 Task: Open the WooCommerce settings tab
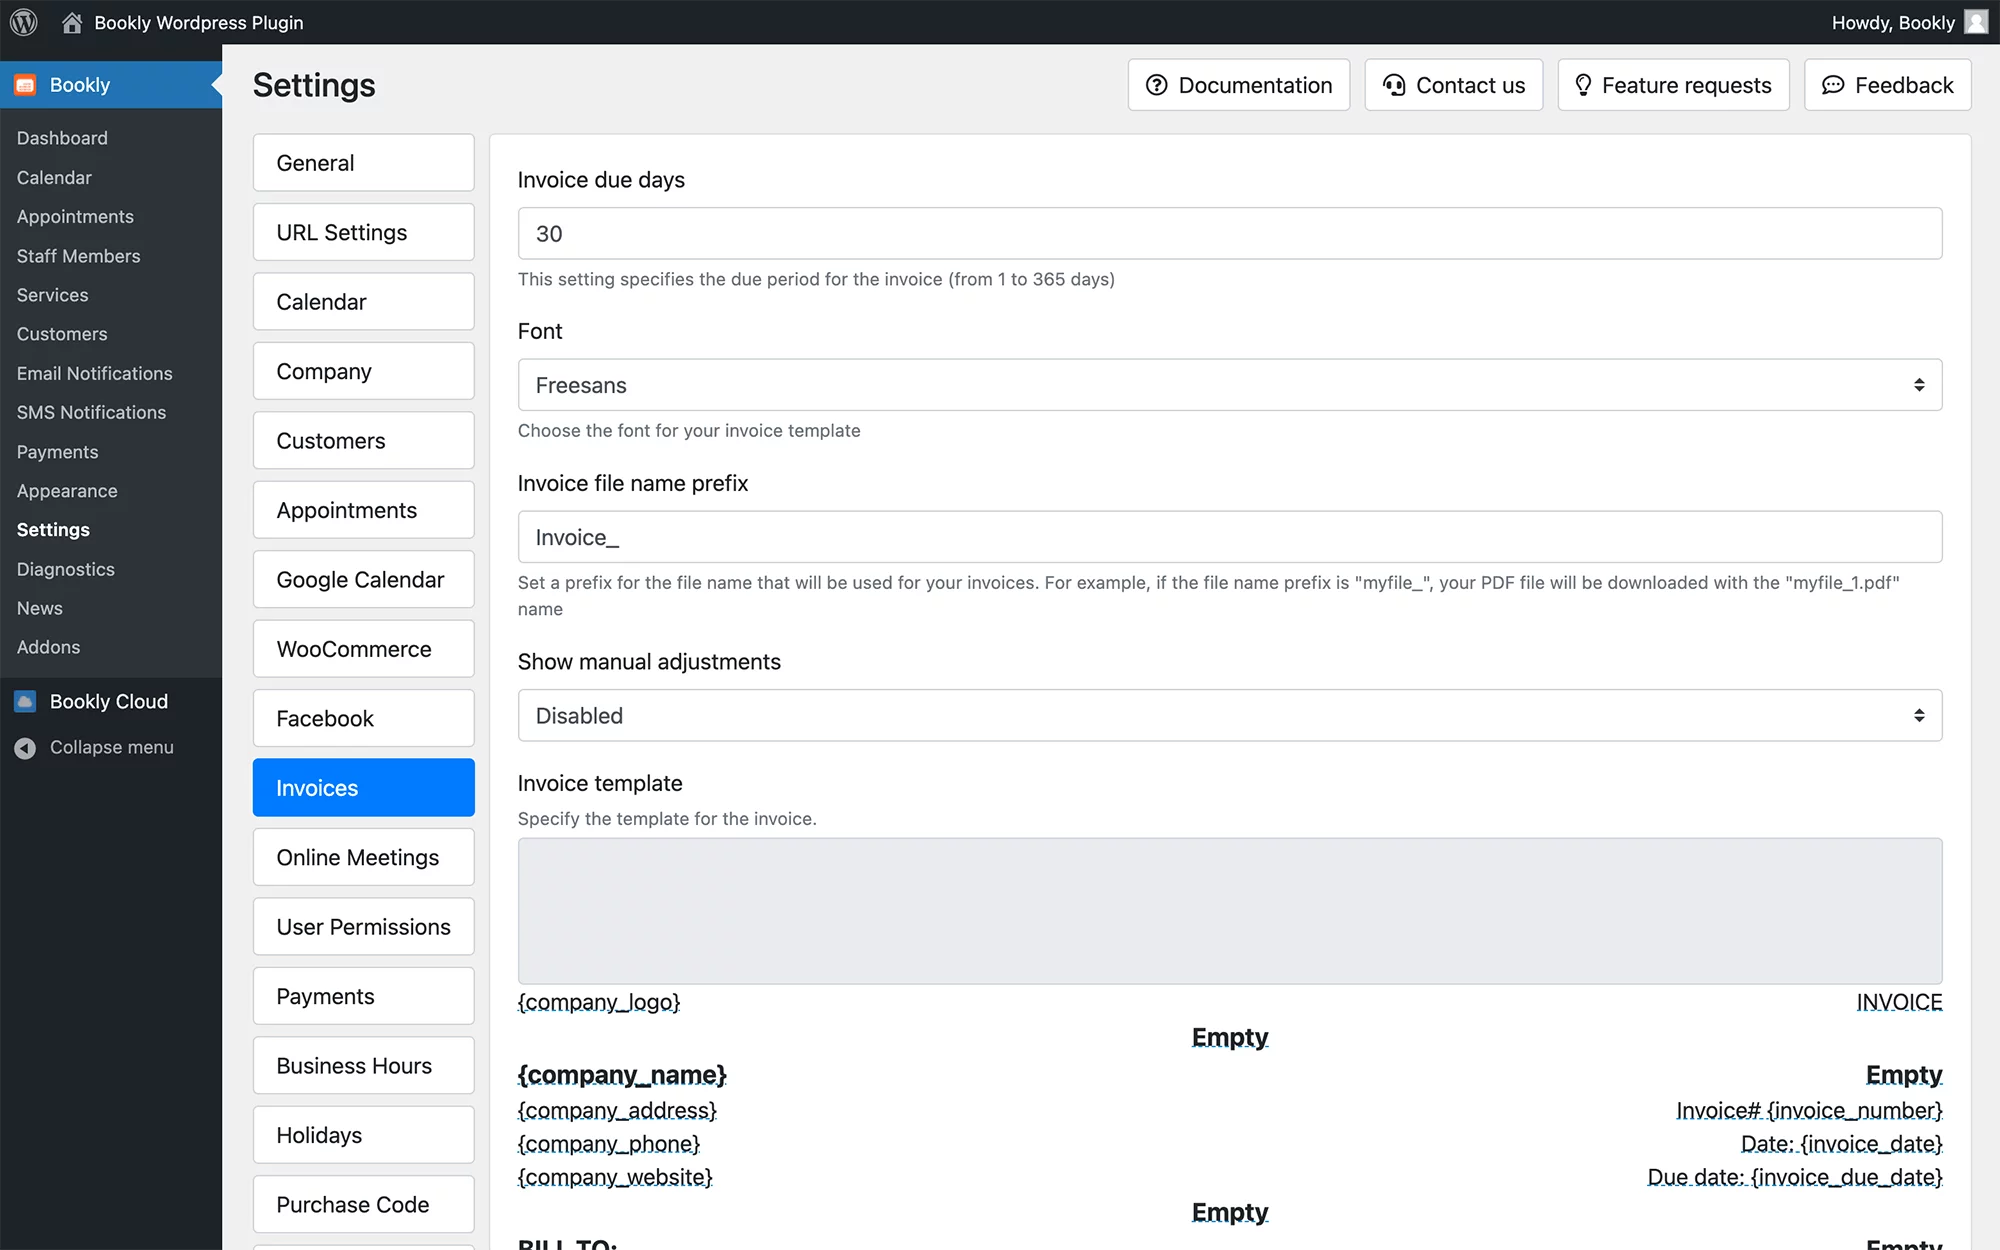364,649
